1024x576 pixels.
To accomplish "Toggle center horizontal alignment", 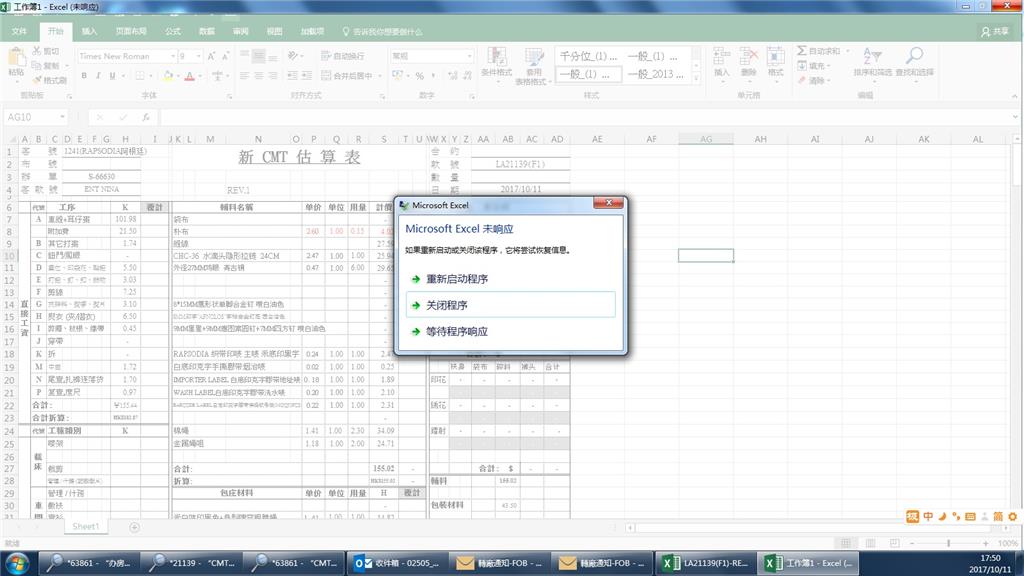I will coord(259,76).
